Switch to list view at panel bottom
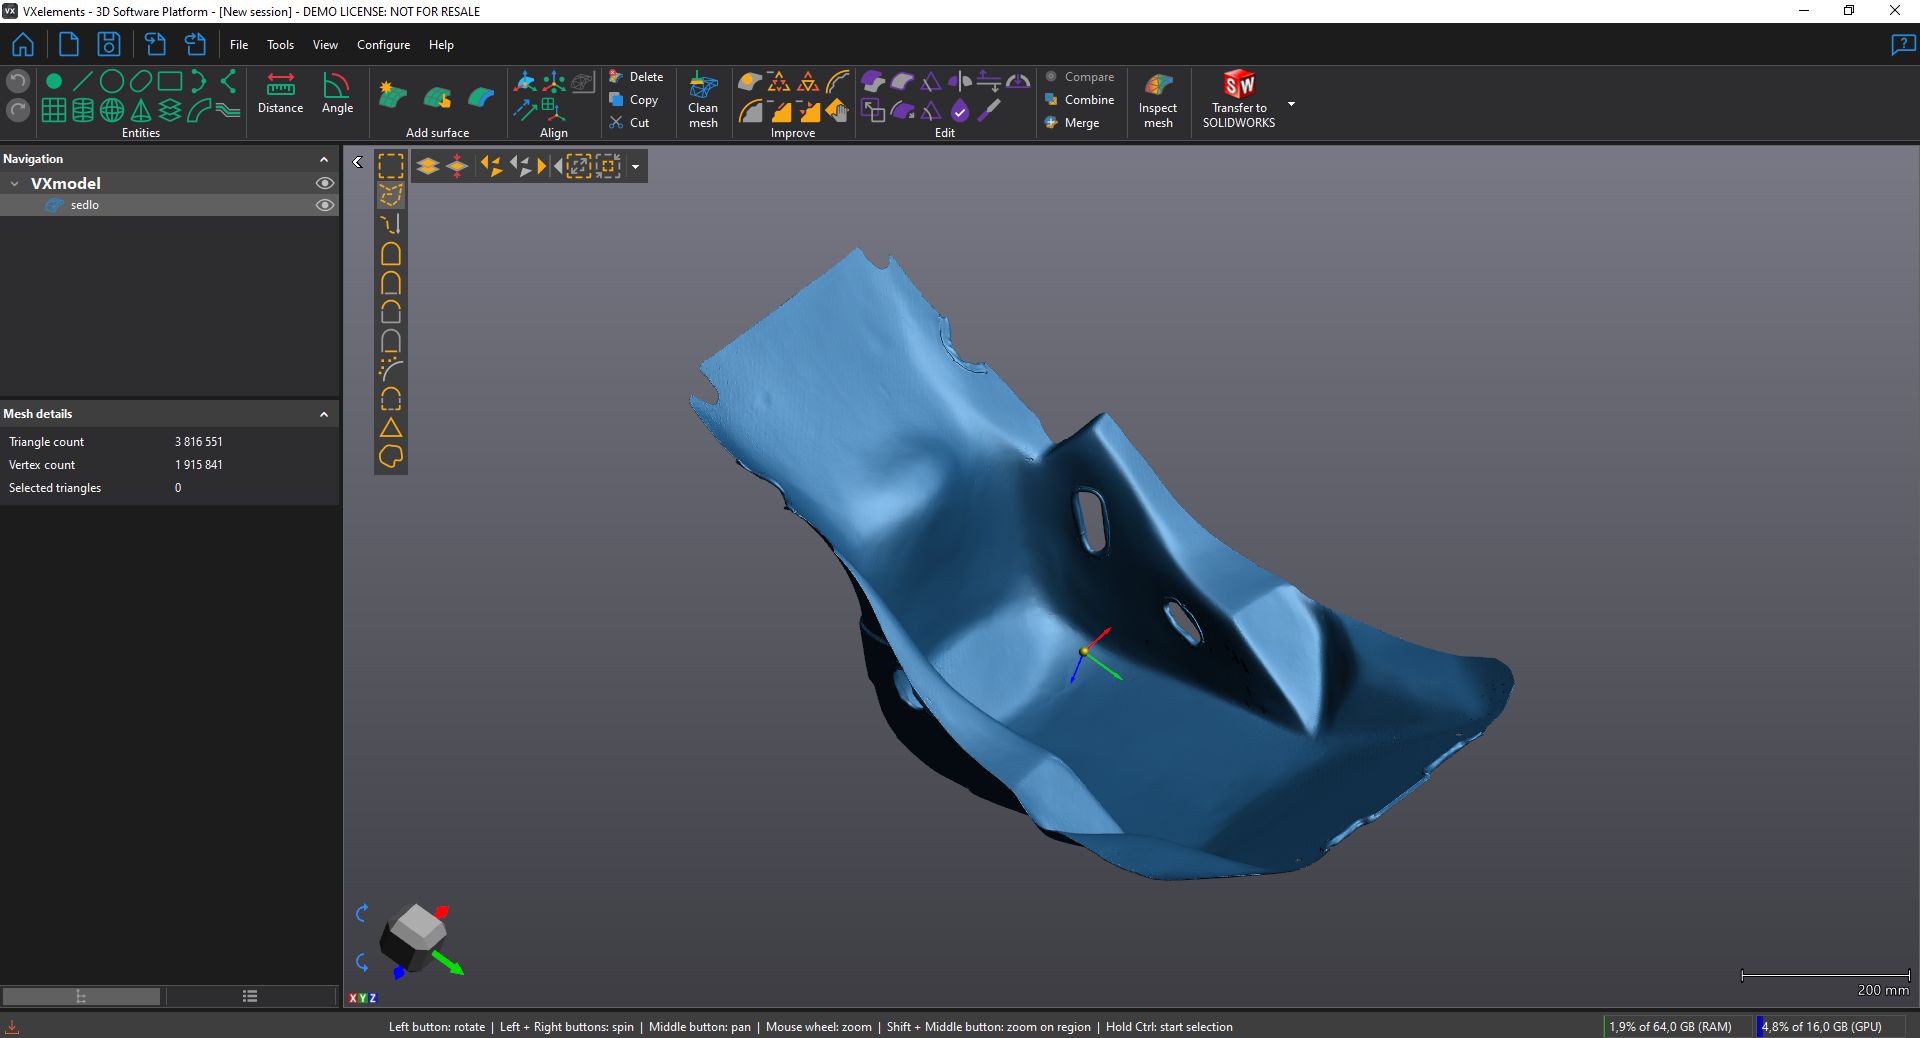This screenshot has width=1920, height=1038. click(x=250, y=996)
